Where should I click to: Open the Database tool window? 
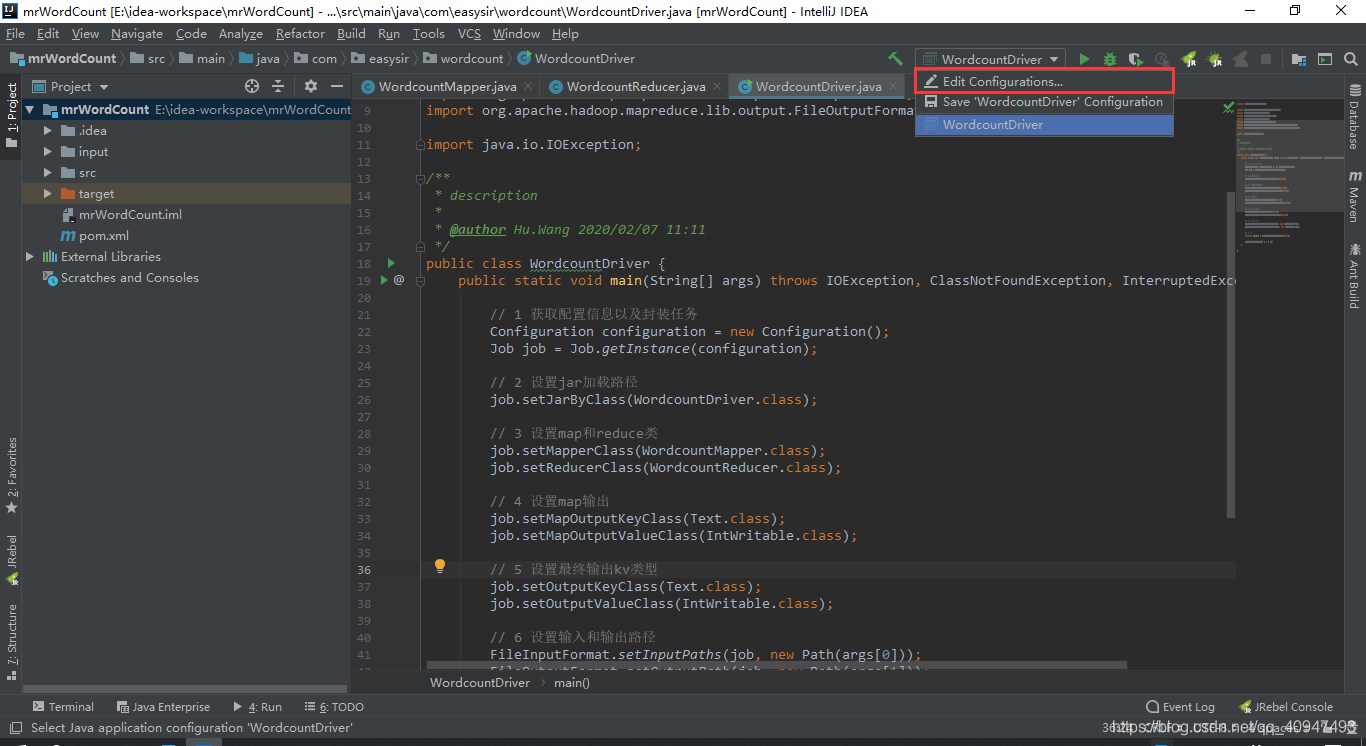[x=1355, y=118]
